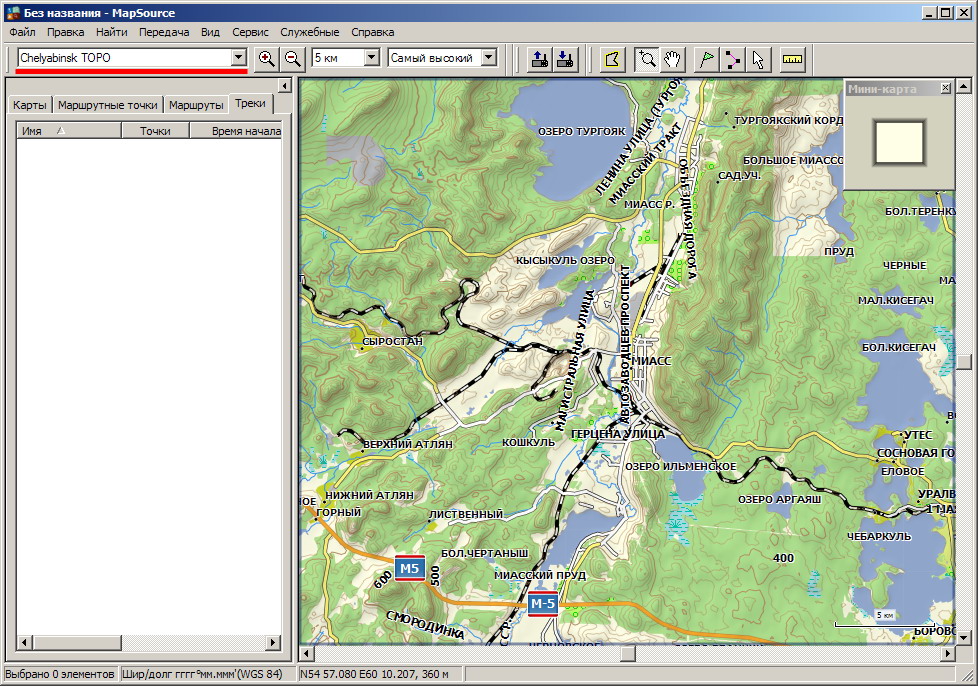Click the track list horizontal scrollbar thumb
Screen dimensions: 978x686
(77, 642)
